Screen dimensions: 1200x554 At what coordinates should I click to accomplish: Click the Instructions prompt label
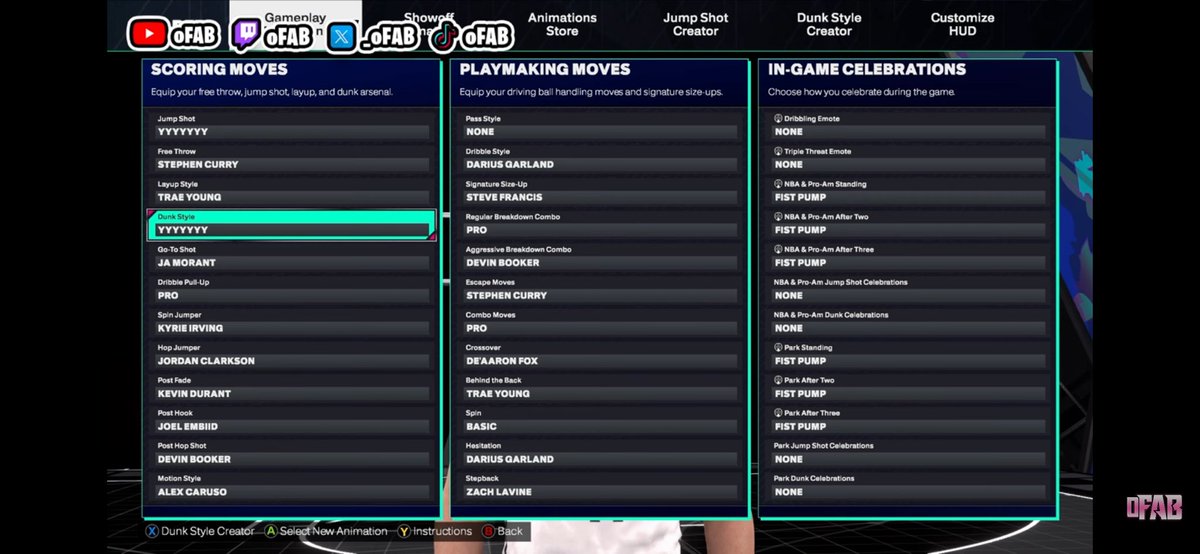(x=443, y=531)
